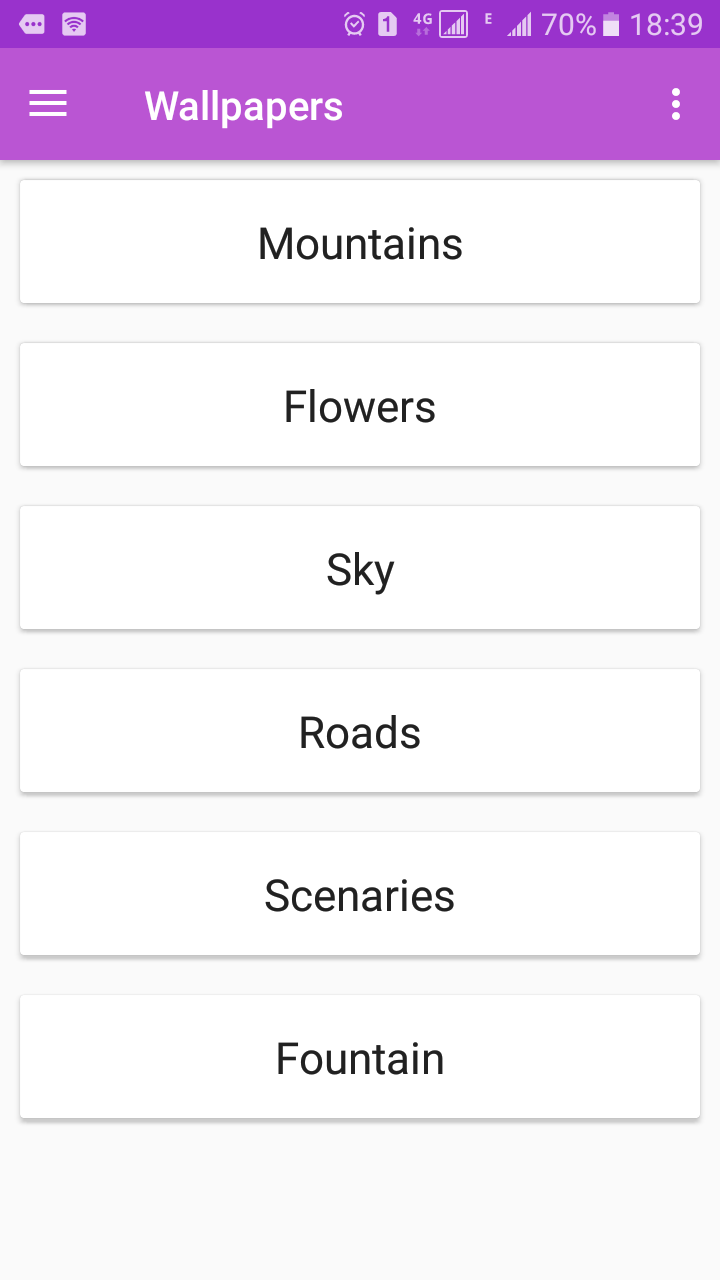
Task: Tap the 18:39 clock in the status bar
Action: click(x=667, y=24)
